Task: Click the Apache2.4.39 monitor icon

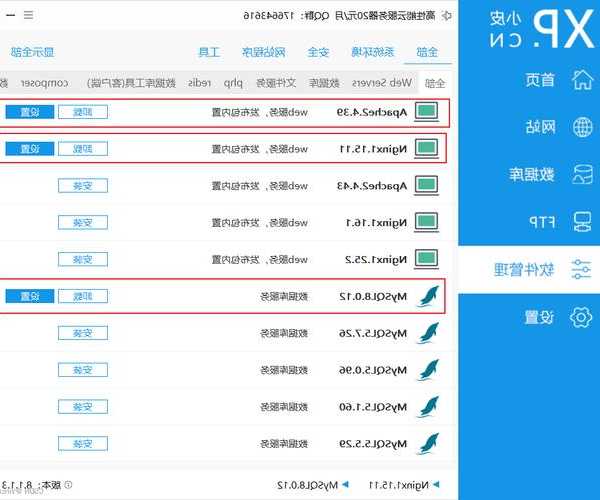Action: pyautogui.click(x=427, y=112)
